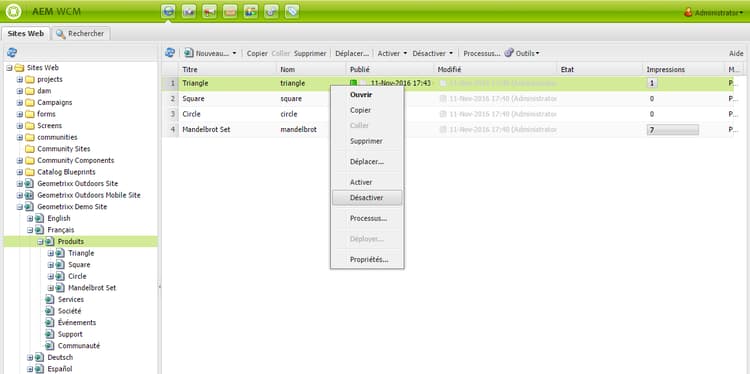
Task: Refresh the site tree panel
Action: [x=12, y=53]
